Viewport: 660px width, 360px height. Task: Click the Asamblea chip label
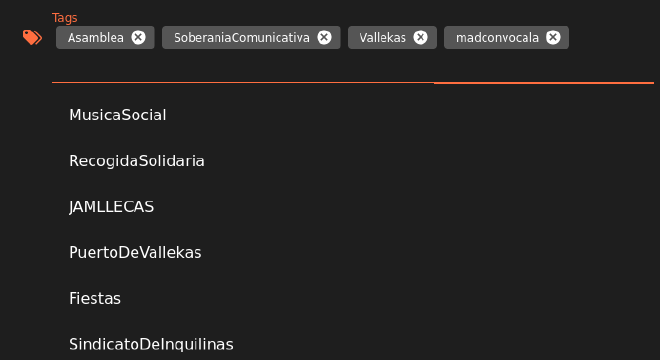(96, 38)
